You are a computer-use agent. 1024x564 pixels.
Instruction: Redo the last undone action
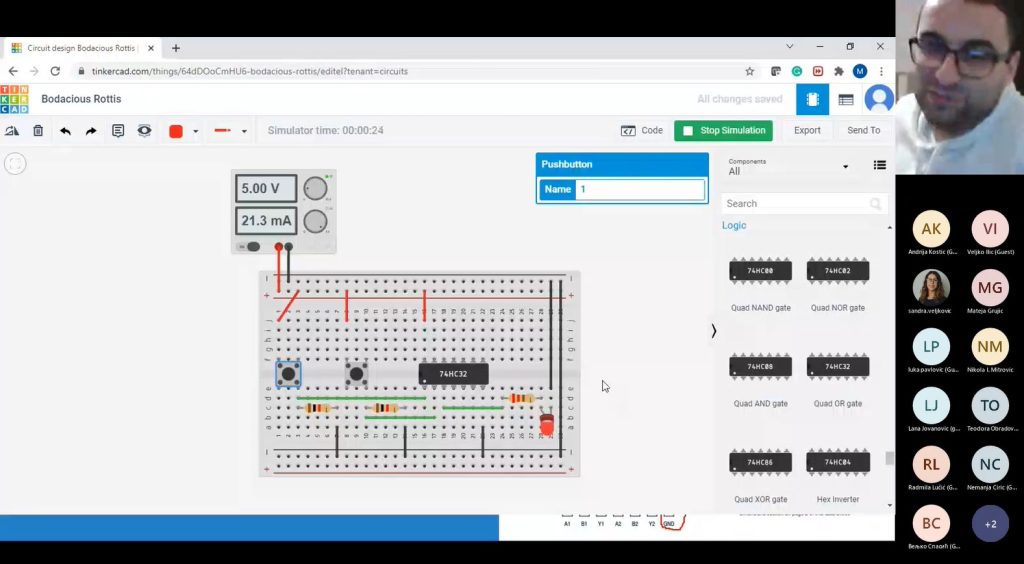point(91,131)
